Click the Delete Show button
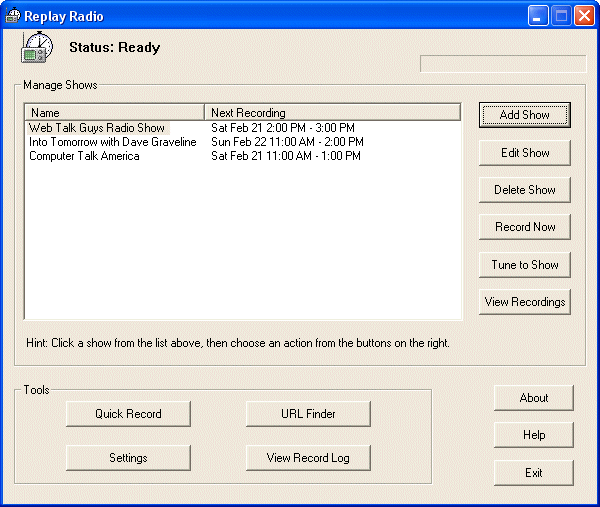The image size is (600, 507). coord(525,190)
